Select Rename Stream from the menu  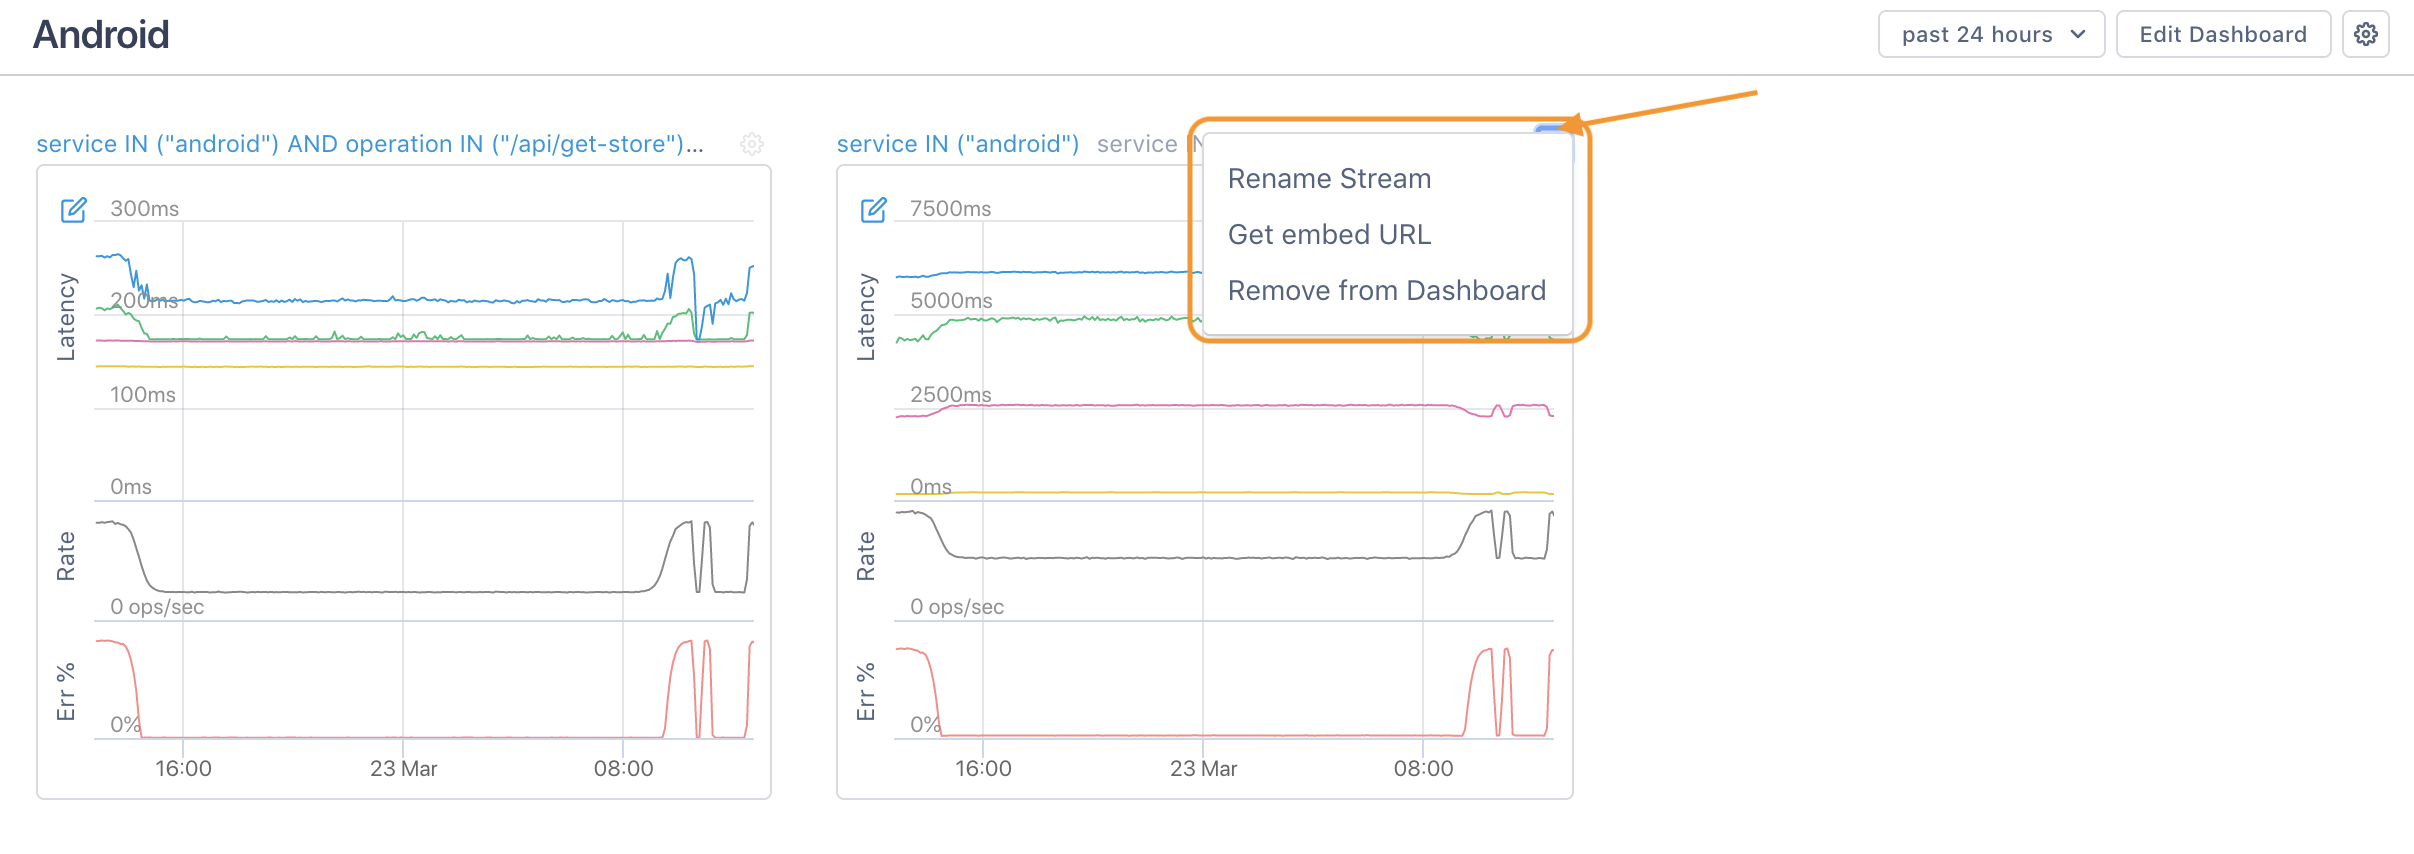point(1329,179)
